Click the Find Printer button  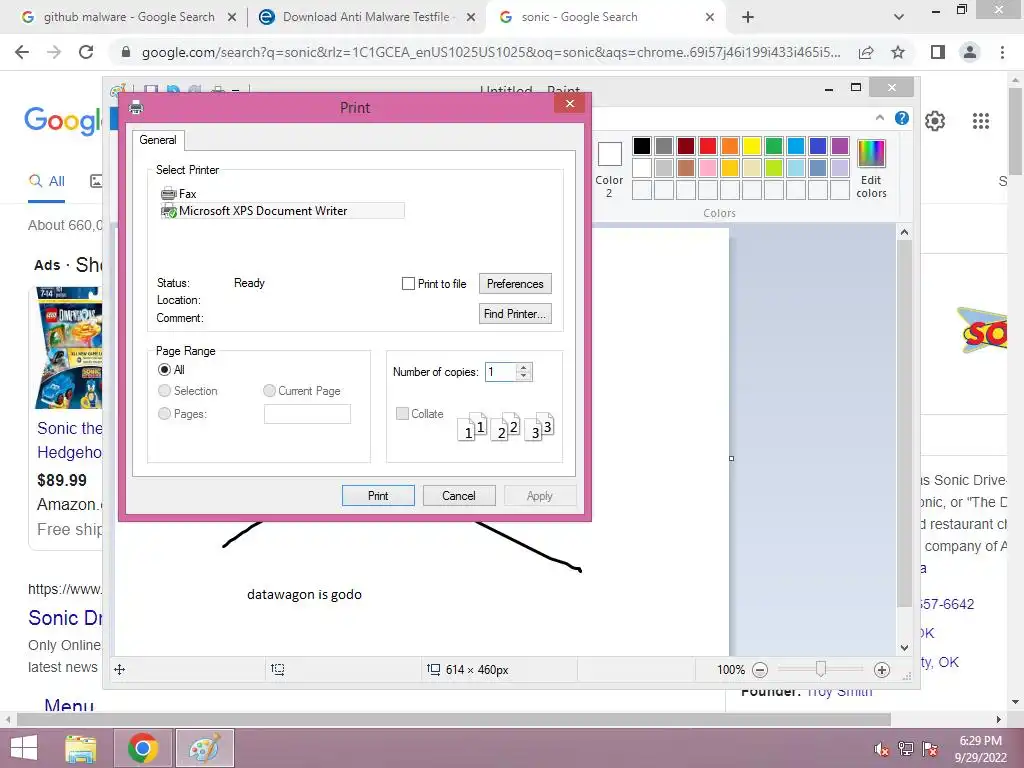coord(515,313)
